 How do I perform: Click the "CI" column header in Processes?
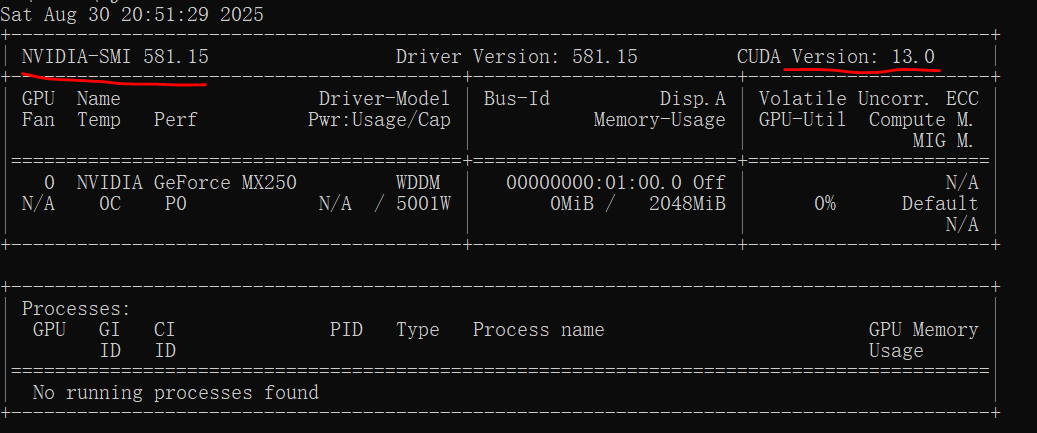pyautogui.click(x=165, y=329)
